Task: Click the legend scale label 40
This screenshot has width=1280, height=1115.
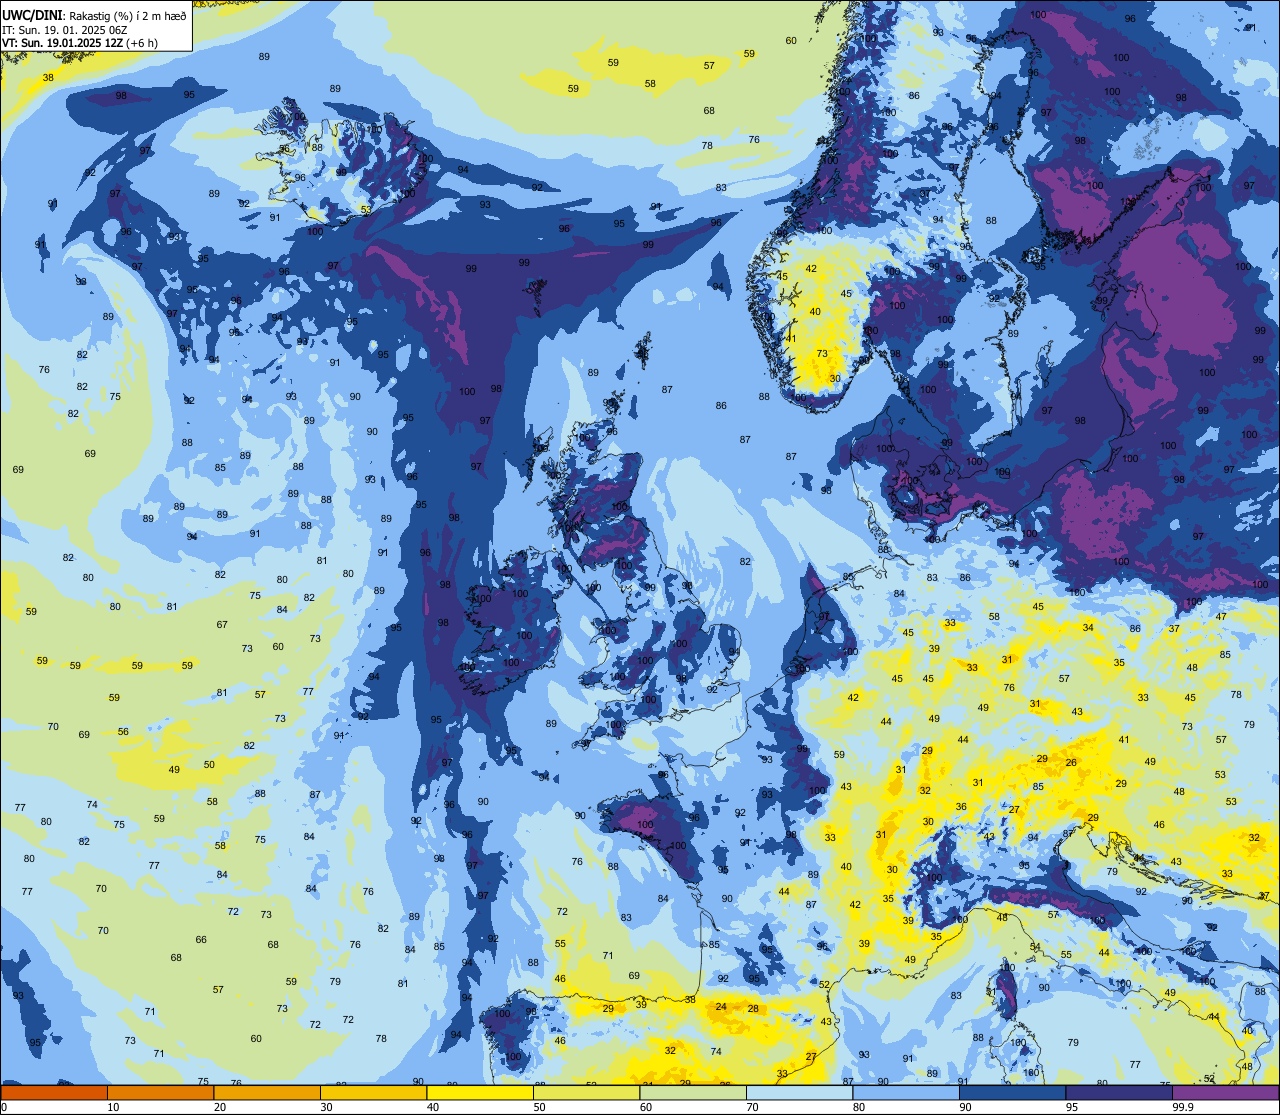Action: [x=433, y=1107]
